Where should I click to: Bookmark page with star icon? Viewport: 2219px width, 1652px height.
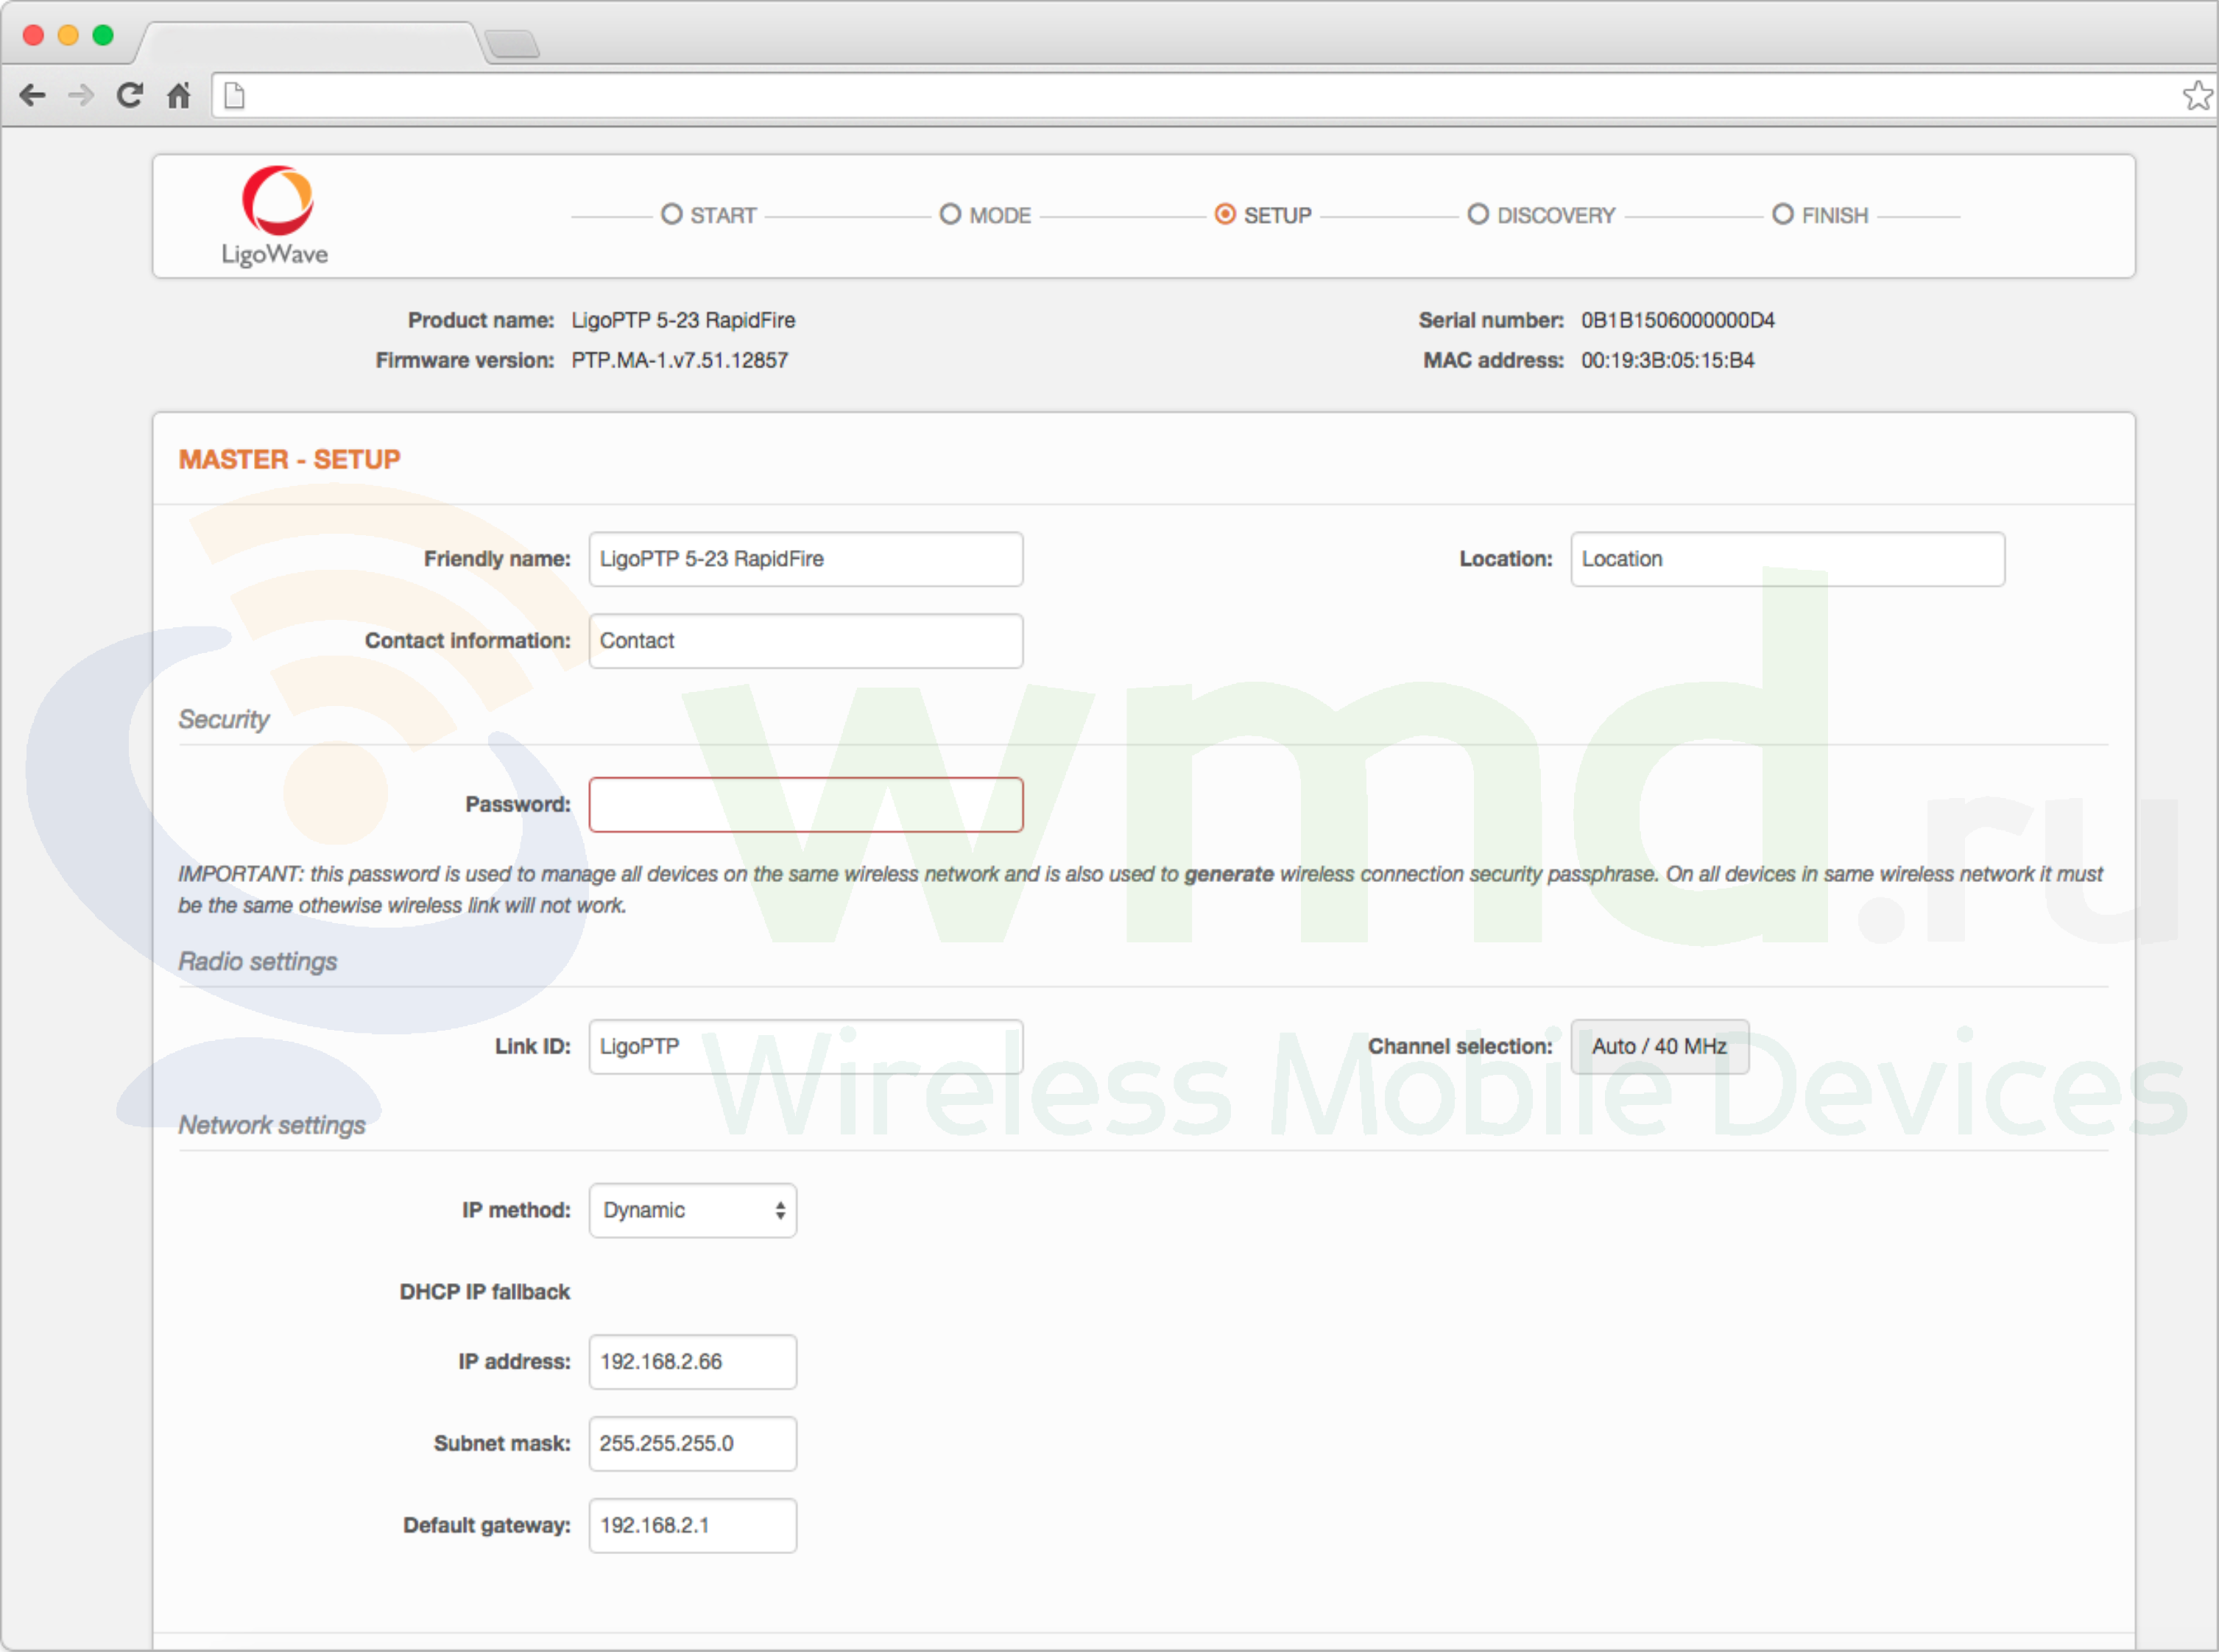click(2197, 96)
